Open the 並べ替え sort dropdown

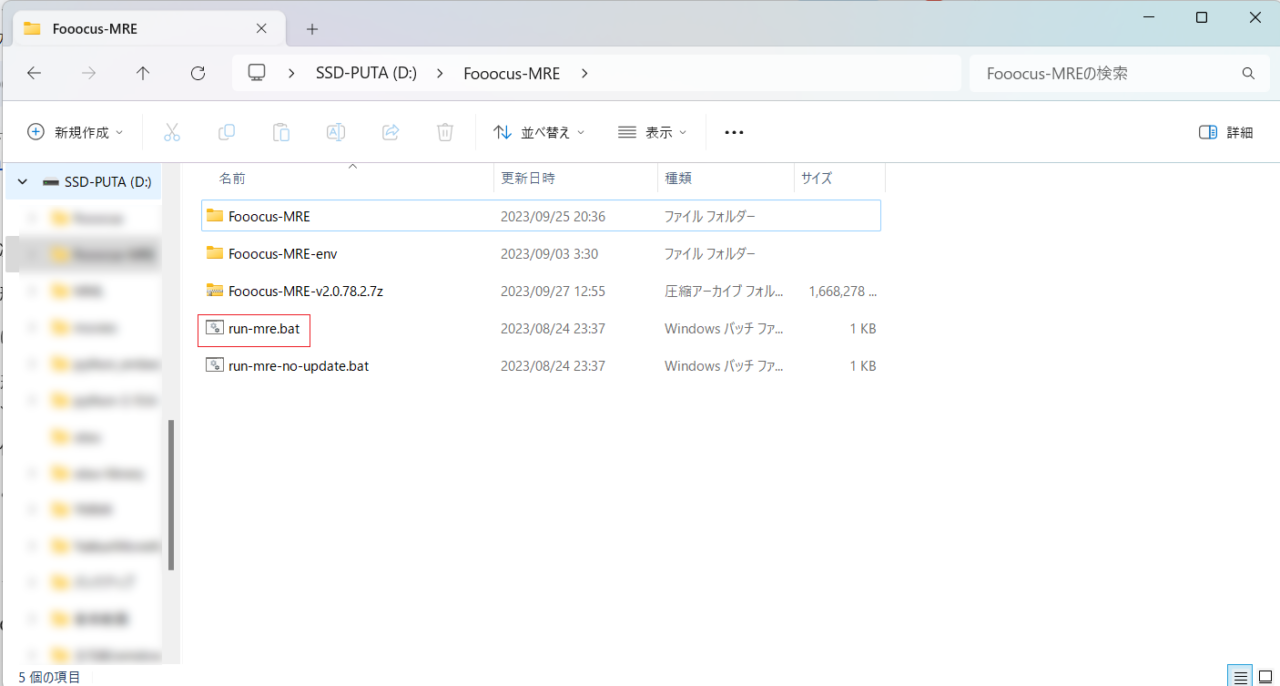pyautogui.click(x=539, y=132)
